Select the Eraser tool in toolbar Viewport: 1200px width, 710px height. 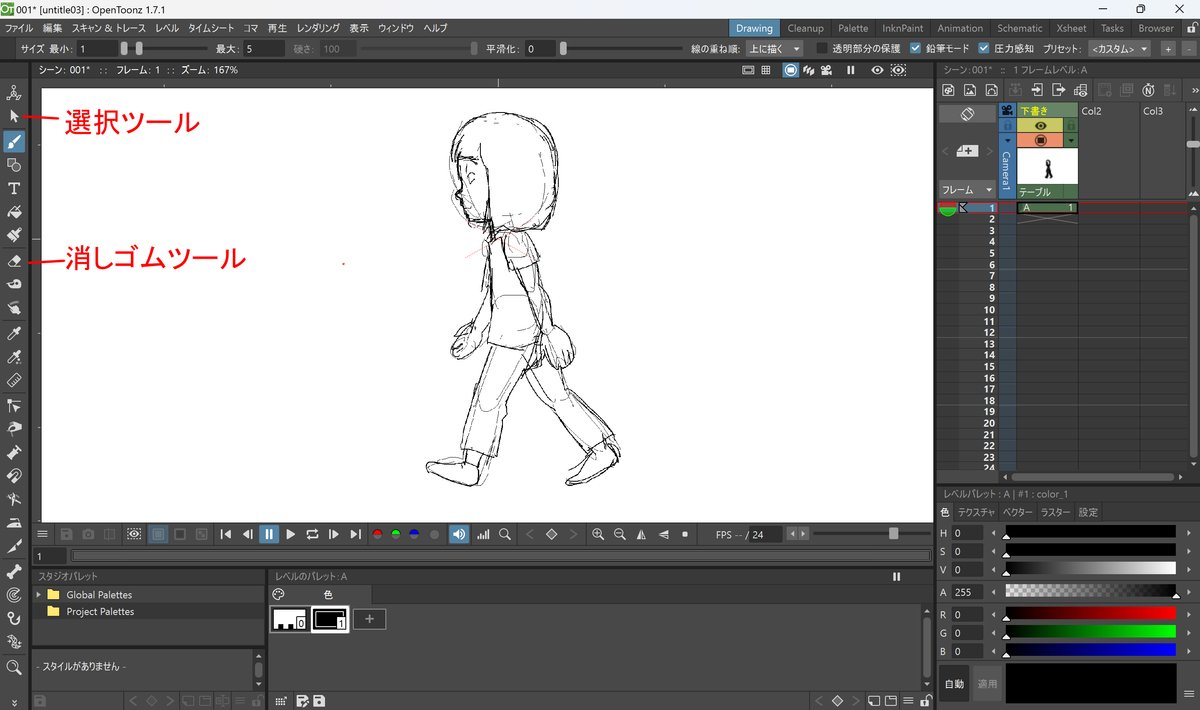pyautogui.click(x=14, y=261)
